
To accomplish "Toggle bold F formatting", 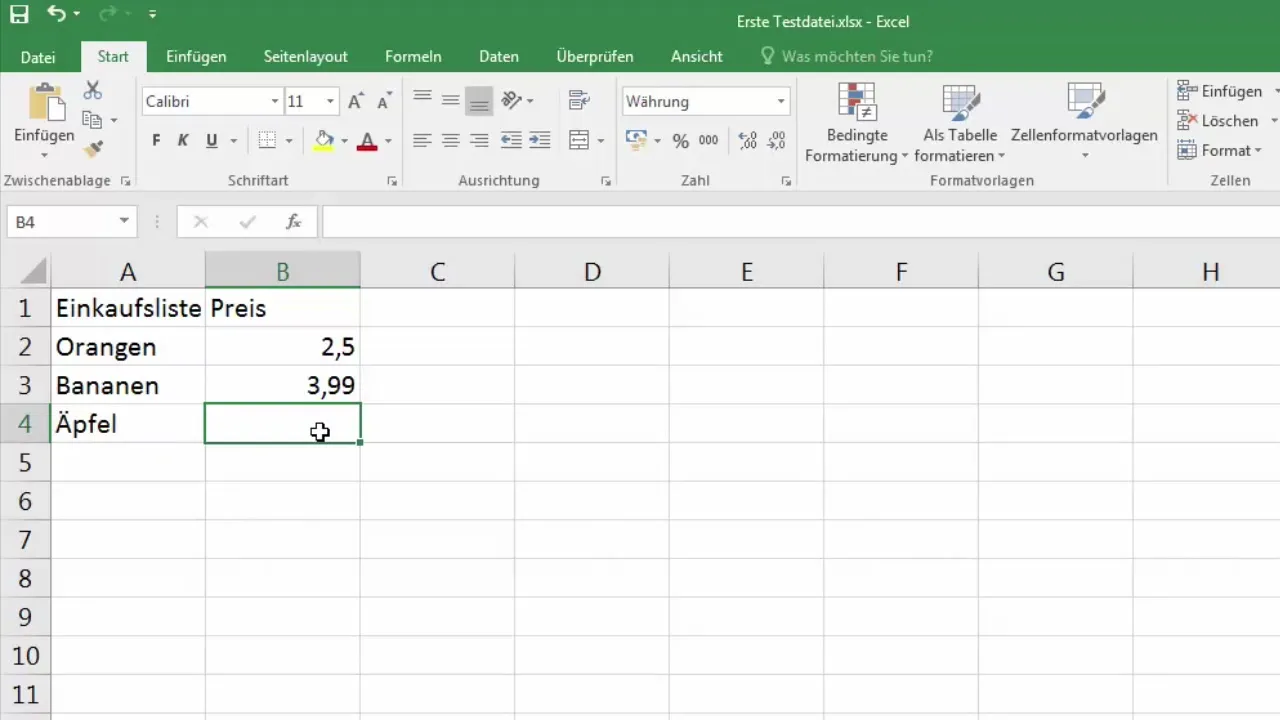I will pyautogui.click(x=156, y=141).
